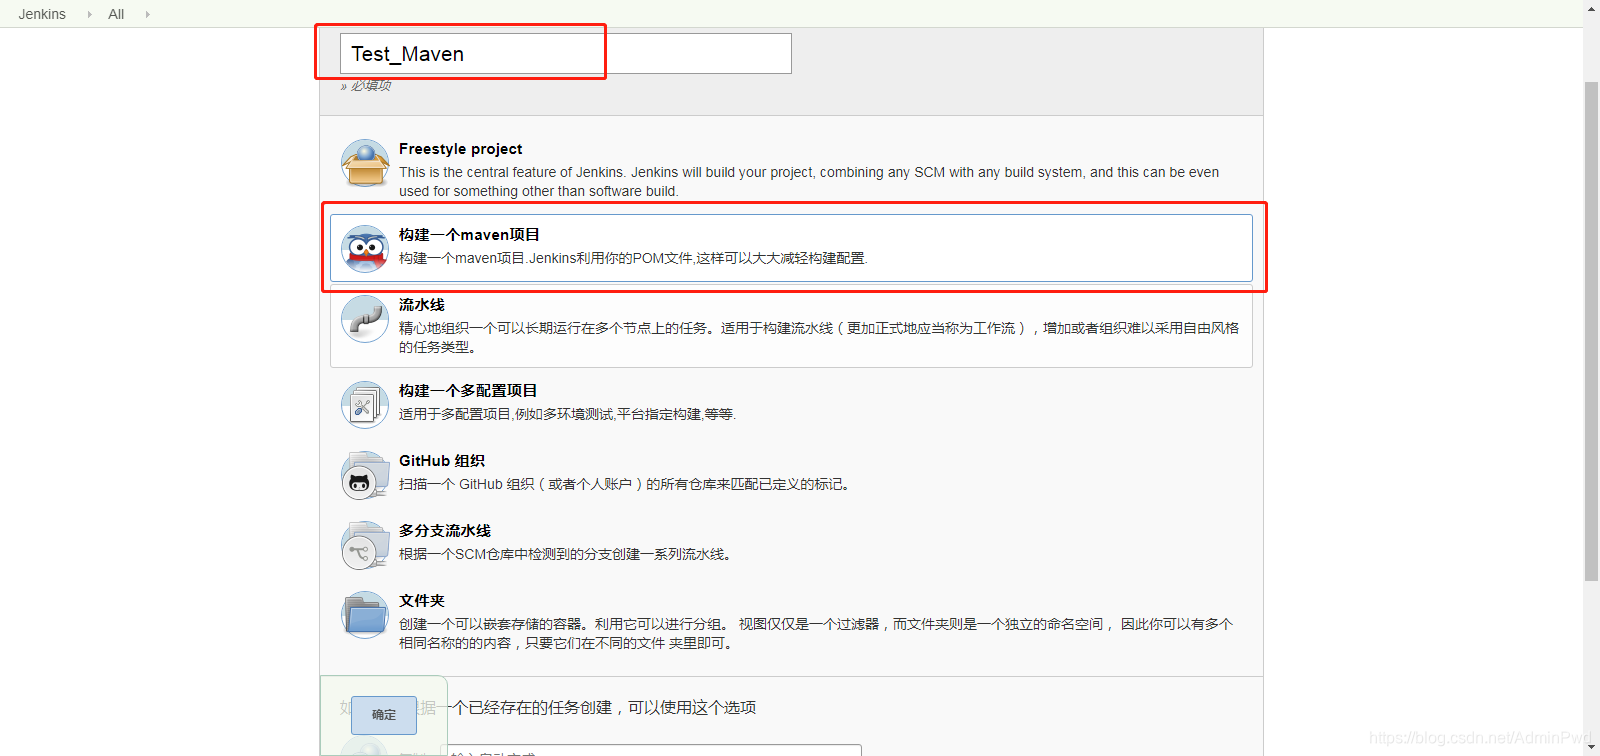This screenshot has width=1600, height=756.
Task: Click the GitHub 组织 octocat icon
Action: [365, 475]
